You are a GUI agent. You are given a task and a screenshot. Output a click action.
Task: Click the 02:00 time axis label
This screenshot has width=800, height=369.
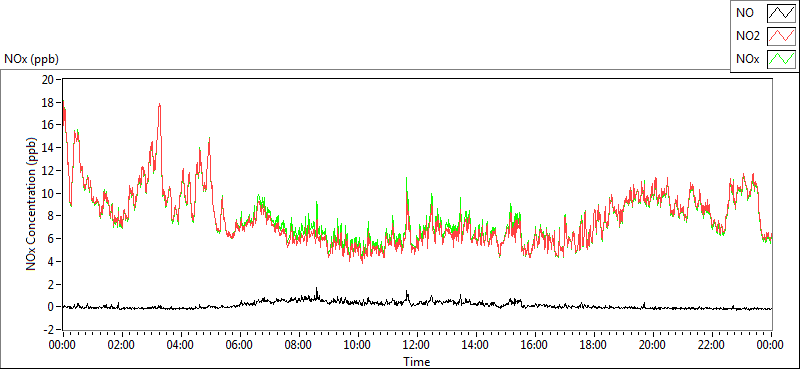121,345
